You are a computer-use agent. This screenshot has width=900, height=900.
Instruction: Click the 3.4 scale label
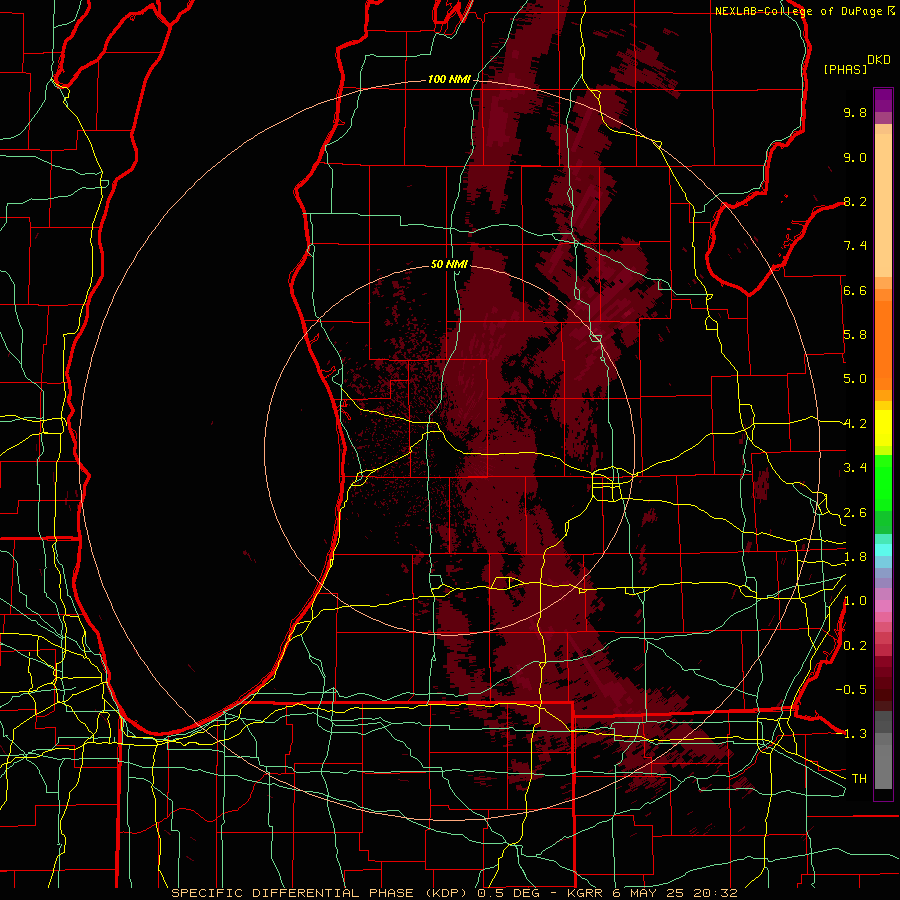855,468
